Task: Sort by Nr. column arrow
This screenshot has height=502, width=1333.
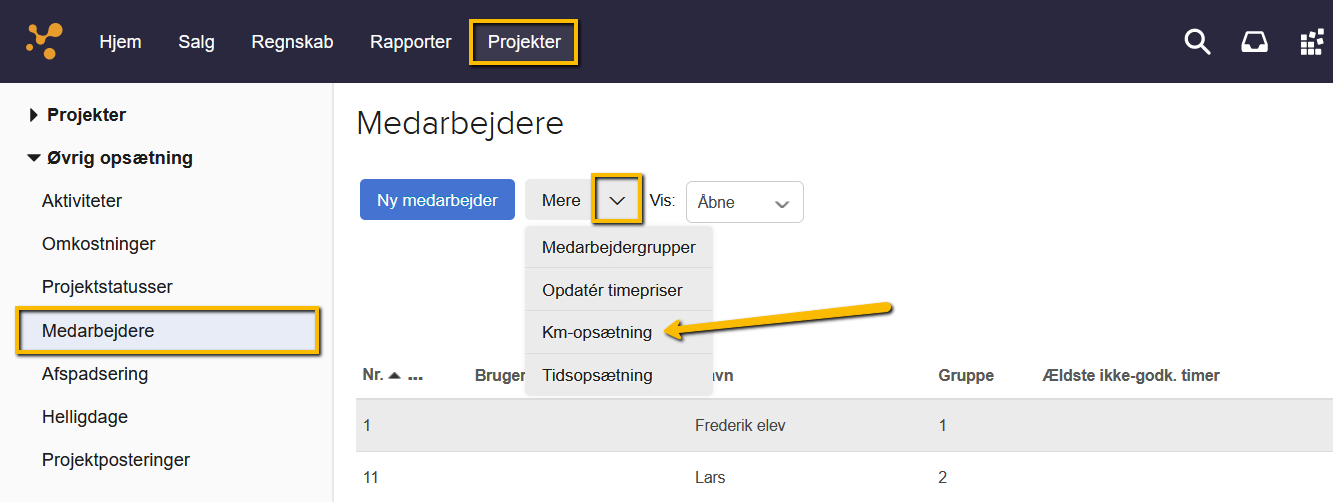Action: tap(394, 376)
